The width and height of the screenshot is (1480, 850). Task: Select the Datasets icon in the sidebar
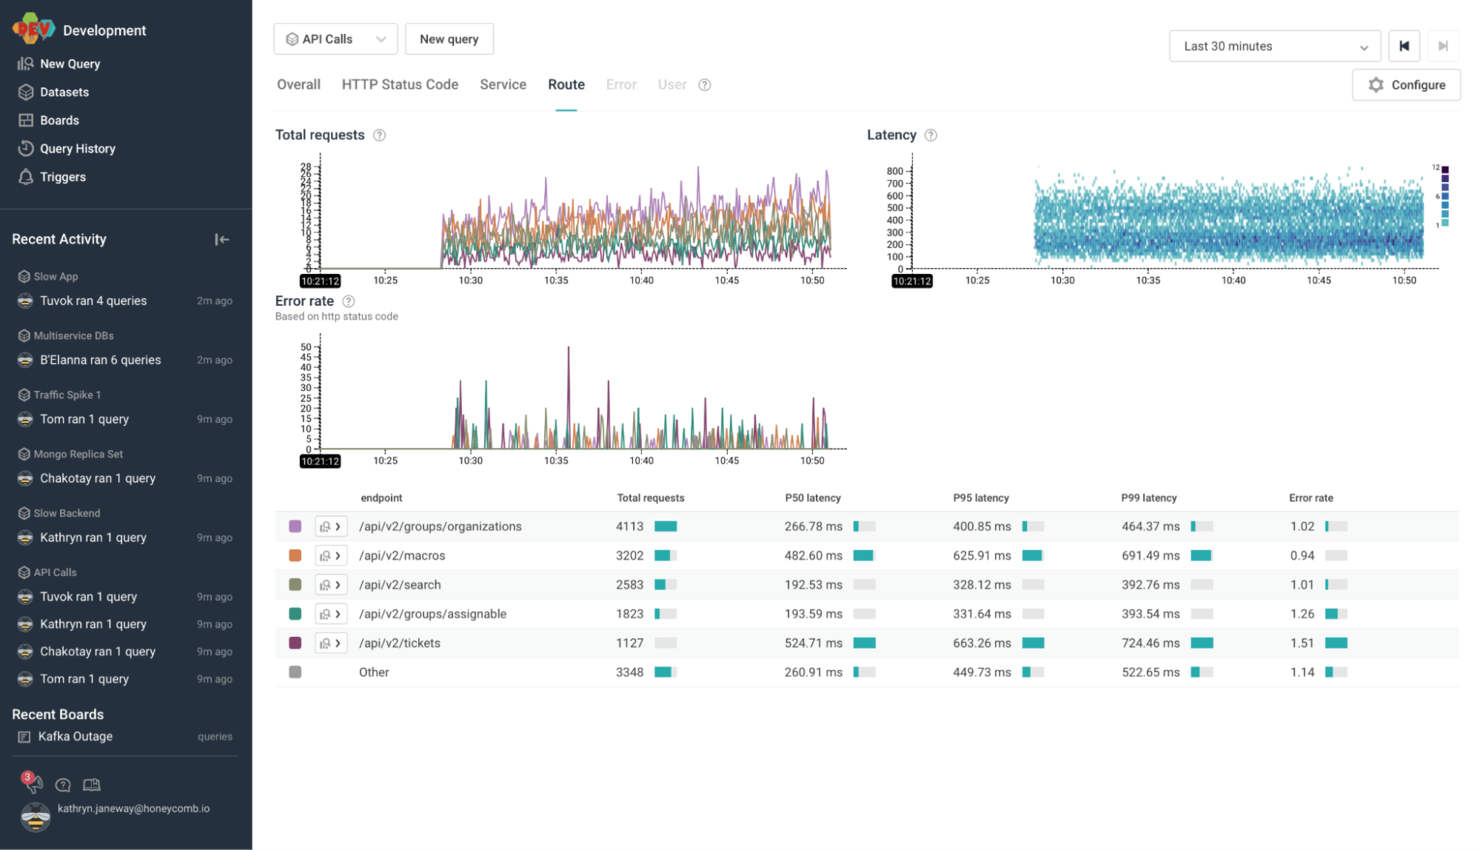[x=62, y=91]
